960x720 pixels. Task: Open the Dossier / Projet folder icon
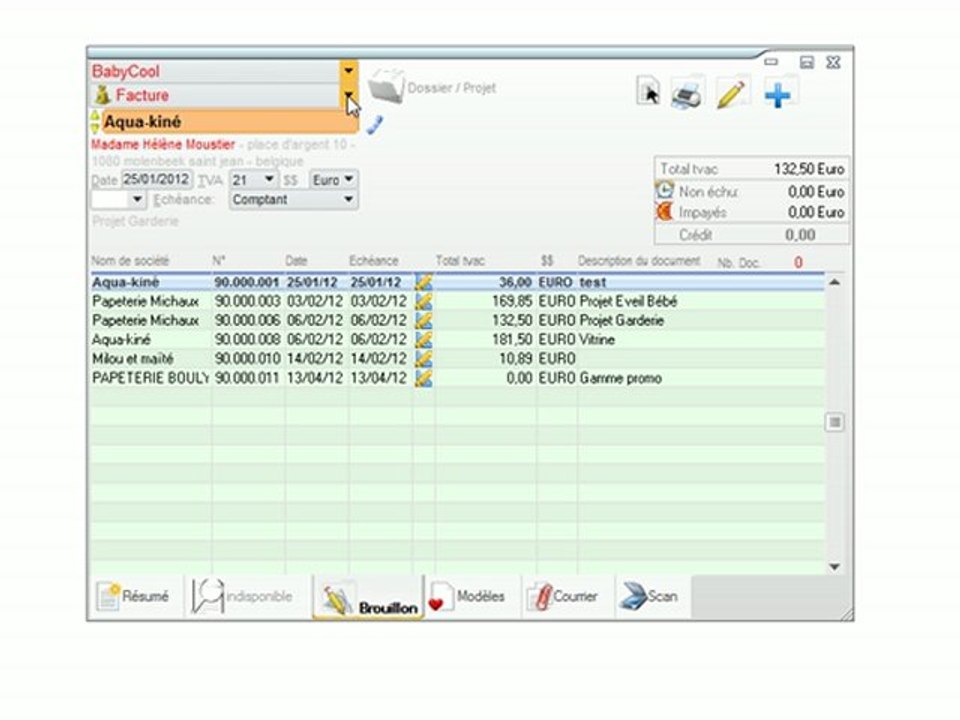point(386,88)
